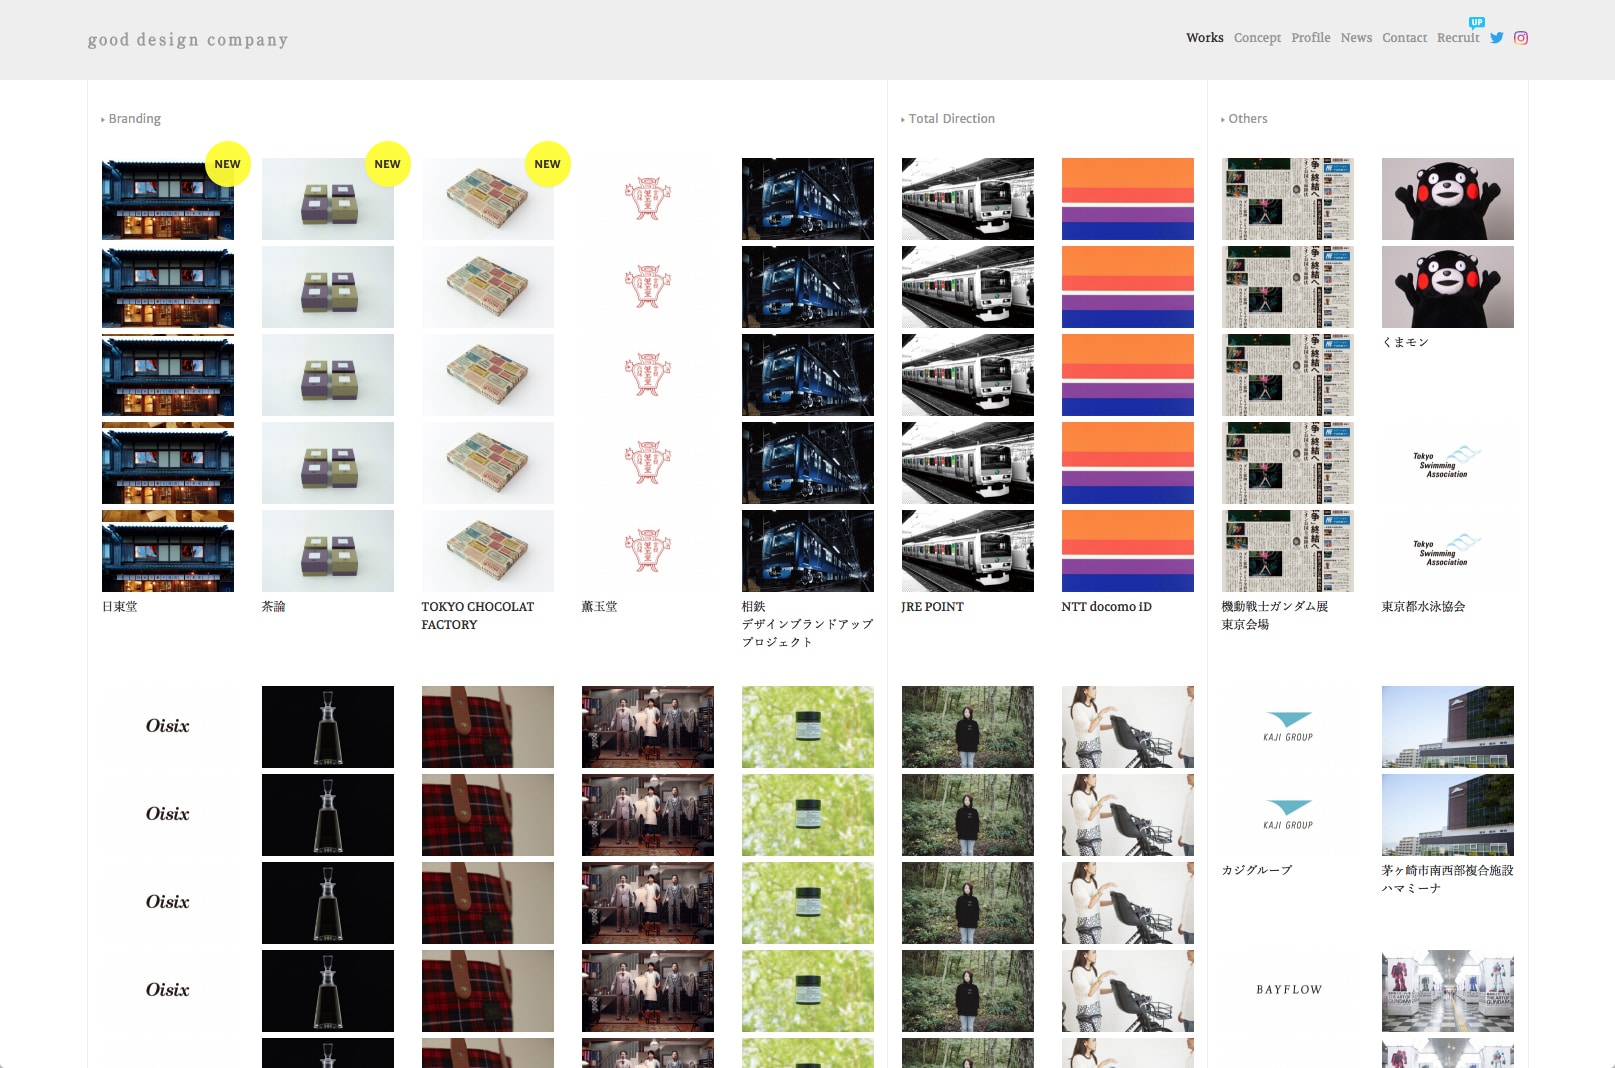Select the Total Direction category heading
This screenshot has height=1068, width=1615.
pyautogui.click(x=951, y=119)
